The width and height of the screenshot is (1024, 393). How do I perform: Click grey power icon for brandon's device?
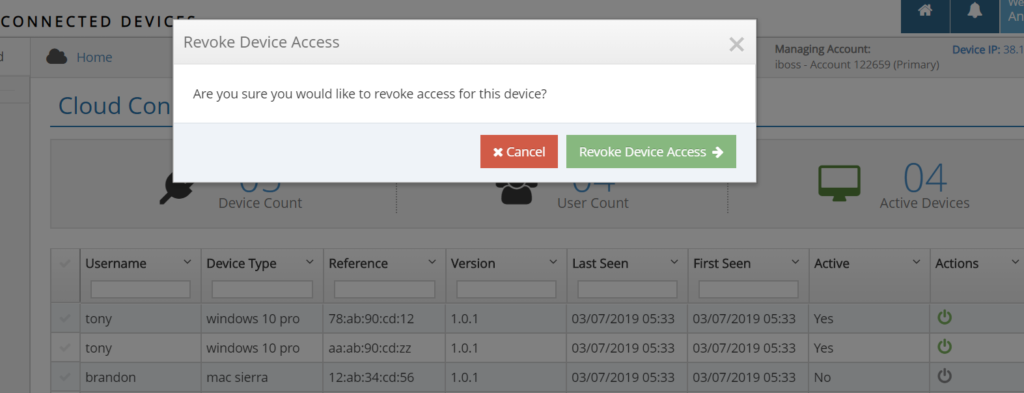tap(944, 375)
